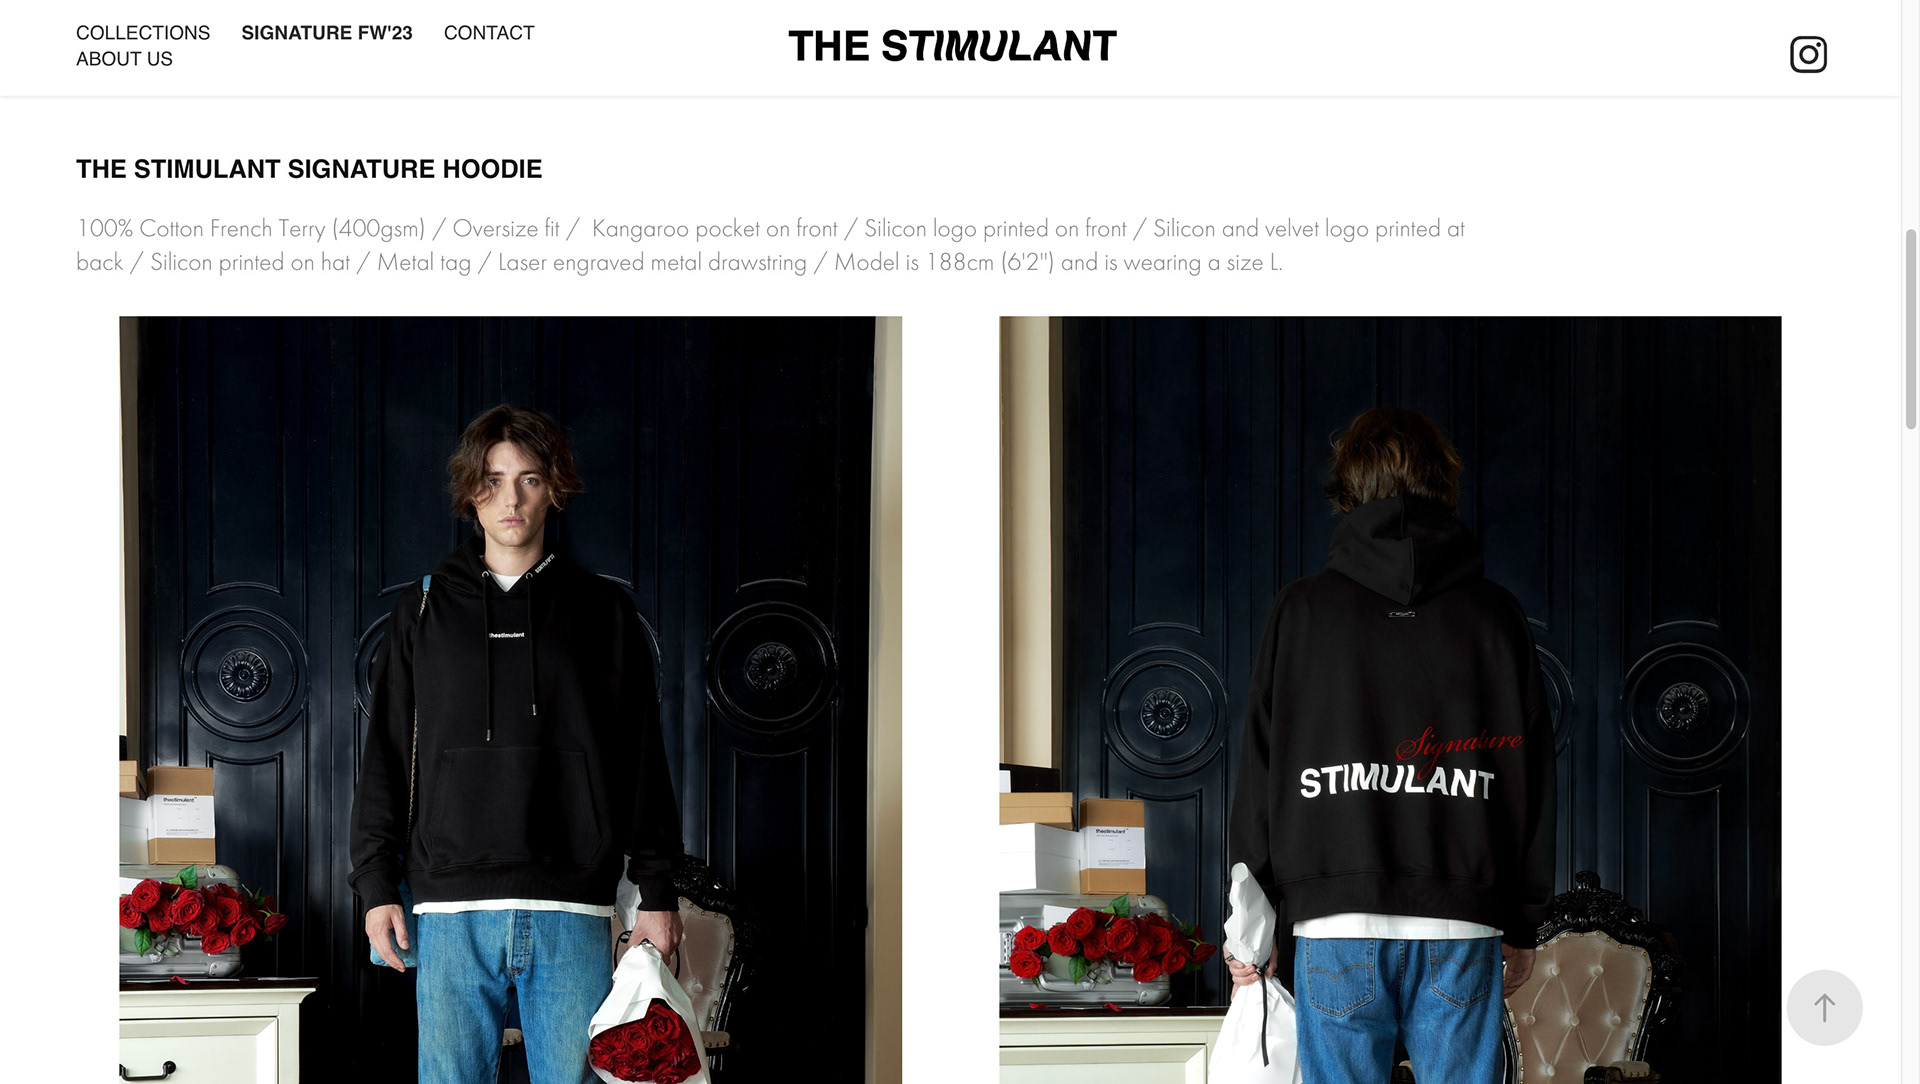The image size is (1920, 1084).
Task: Click THE STIMULANT SIGNATURE HOODIE heading
Action: point(309,169)
